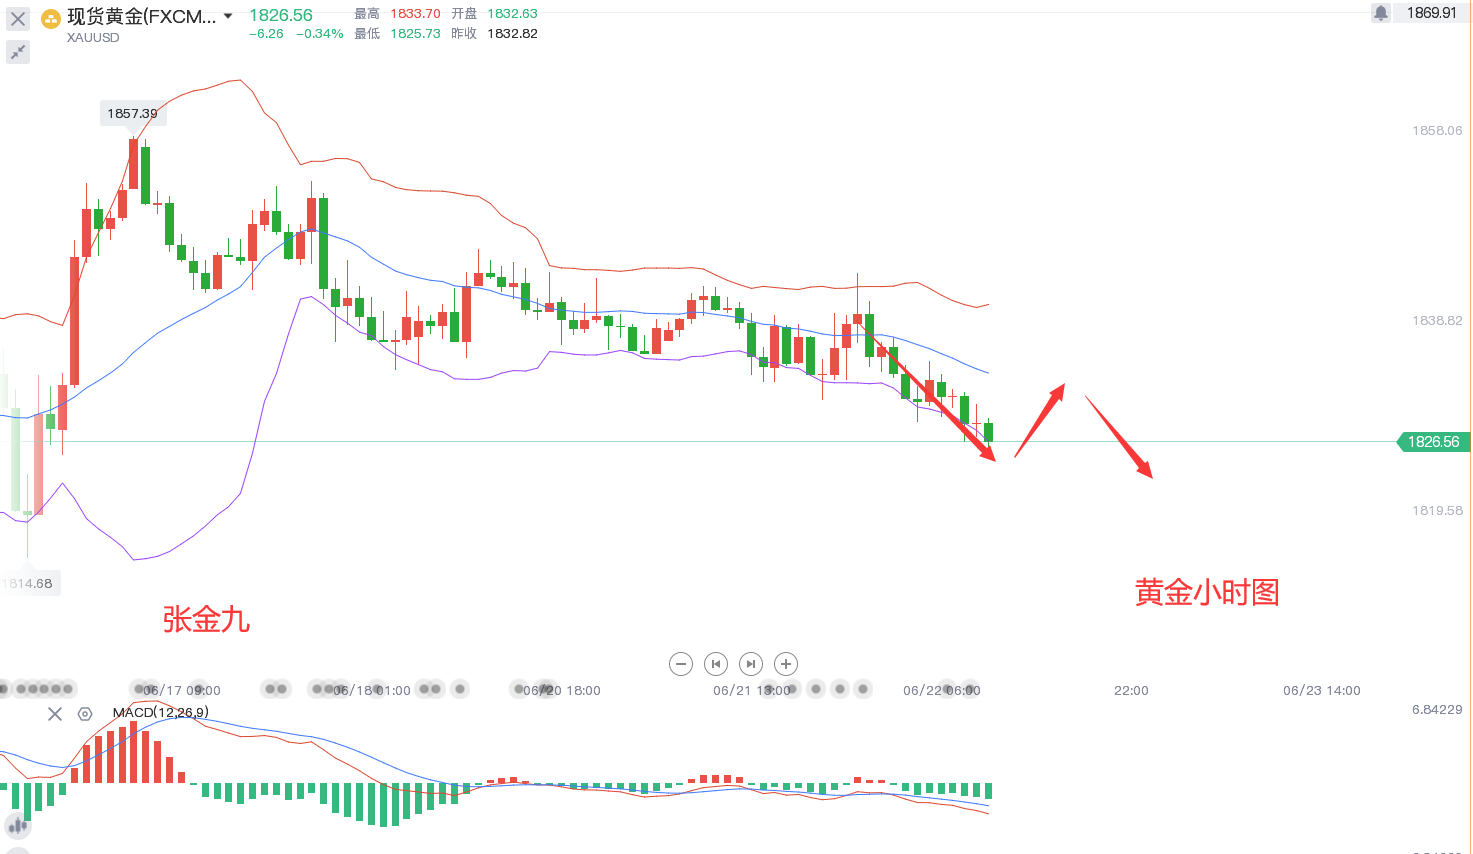The image size is (1473, 854).
Task: Collapse the chart with the shrink arrows icon
Action: [18, 52]
